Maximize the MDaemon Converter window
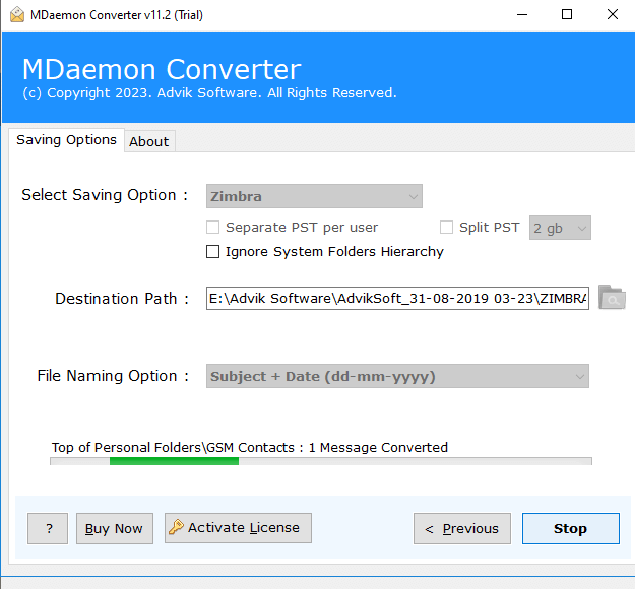635x589 pixels. point(567,15)
